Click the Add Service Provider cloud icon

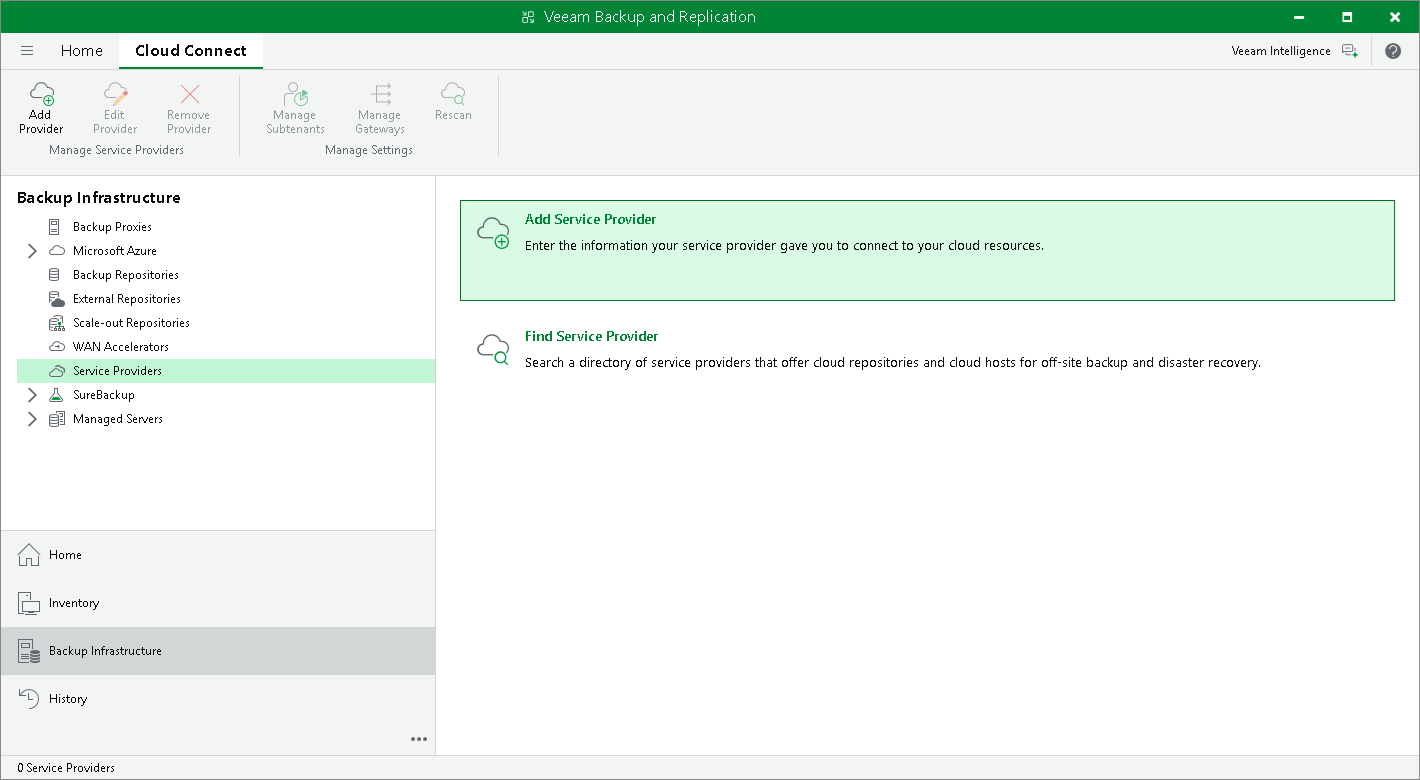coord(493,233)
